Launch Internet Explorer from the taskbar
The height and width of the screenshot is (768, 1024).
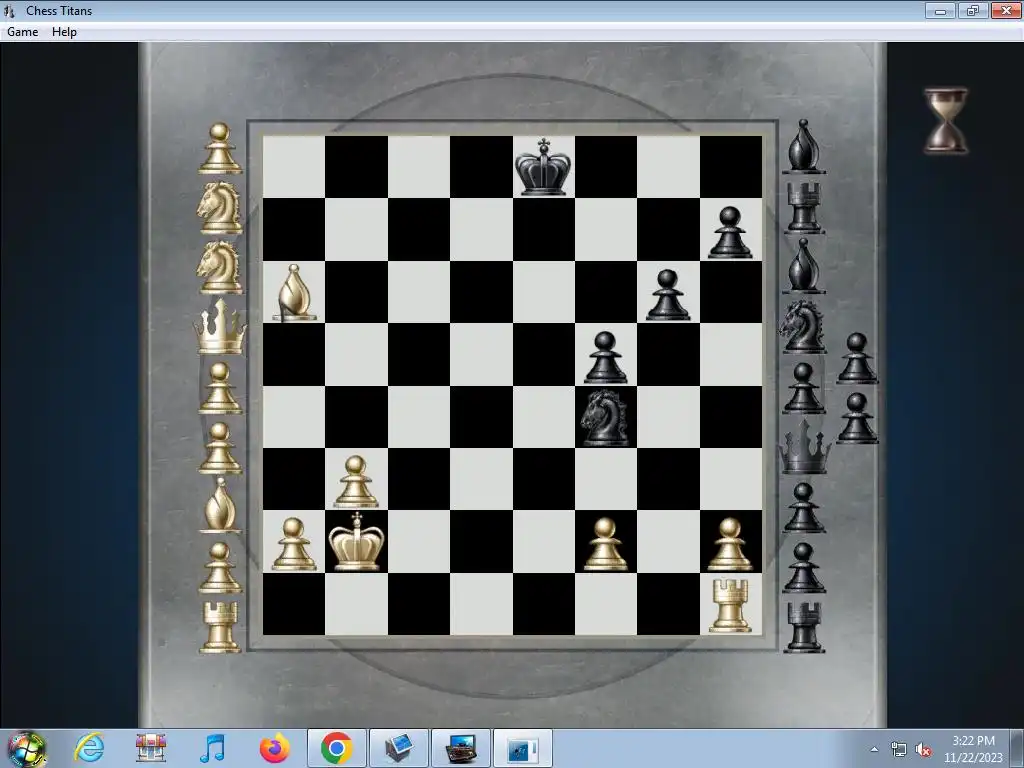tap(89, 748)
